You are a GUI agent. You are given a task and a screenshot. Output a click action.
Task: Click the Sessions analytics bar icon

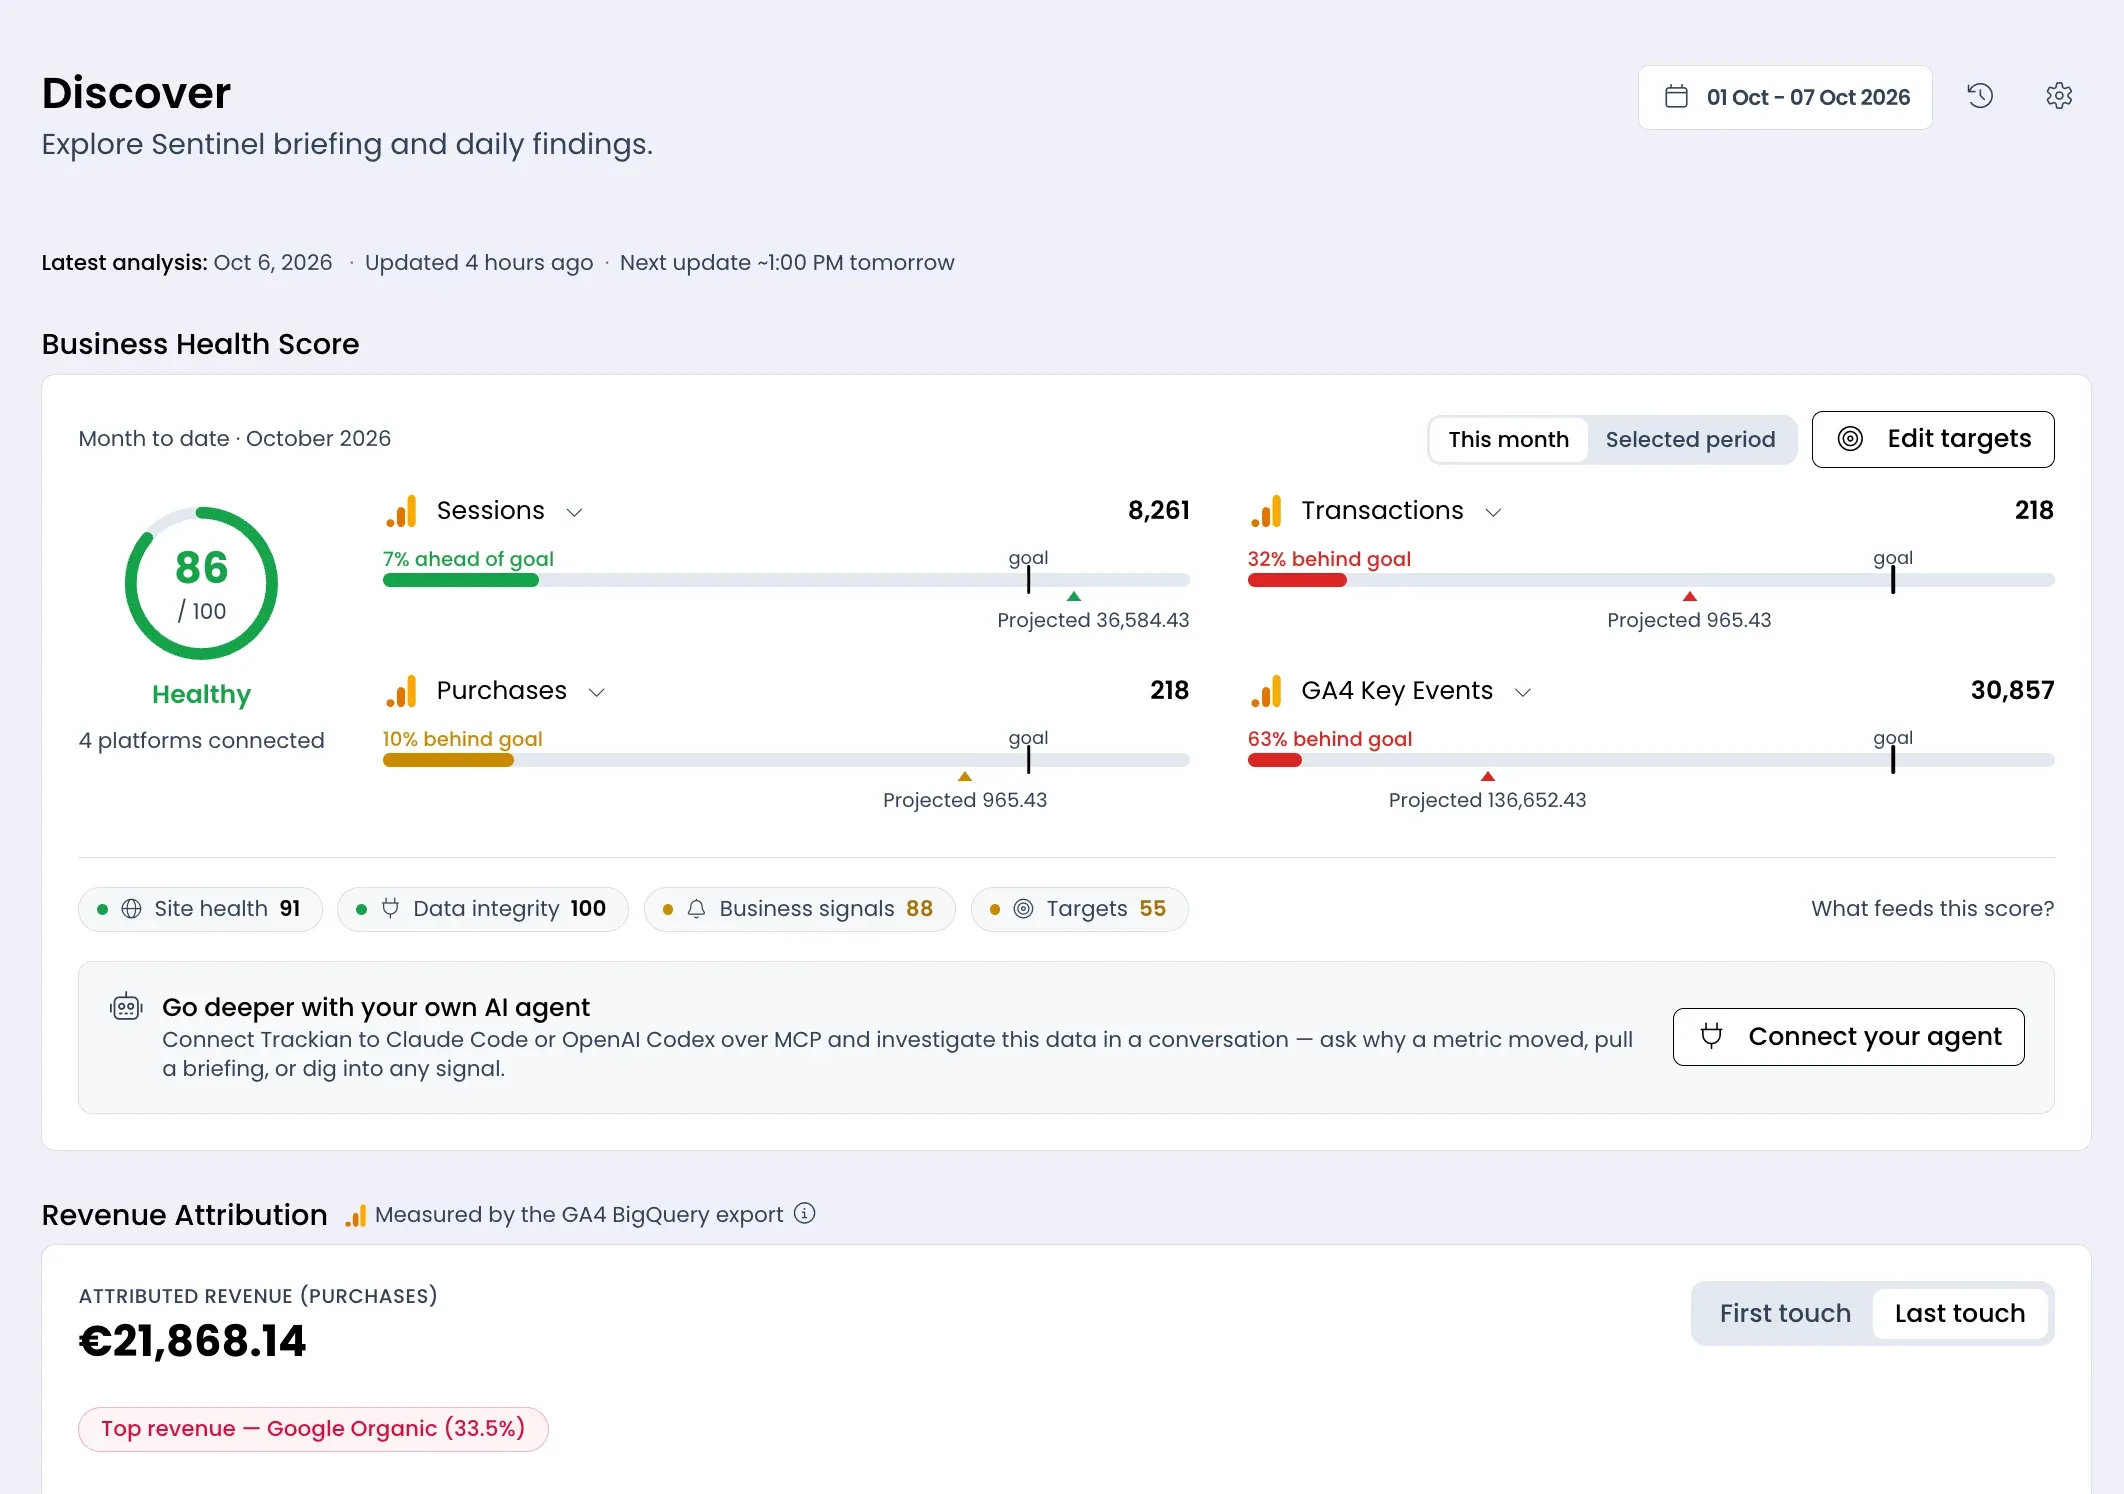(x=401, y=511)
